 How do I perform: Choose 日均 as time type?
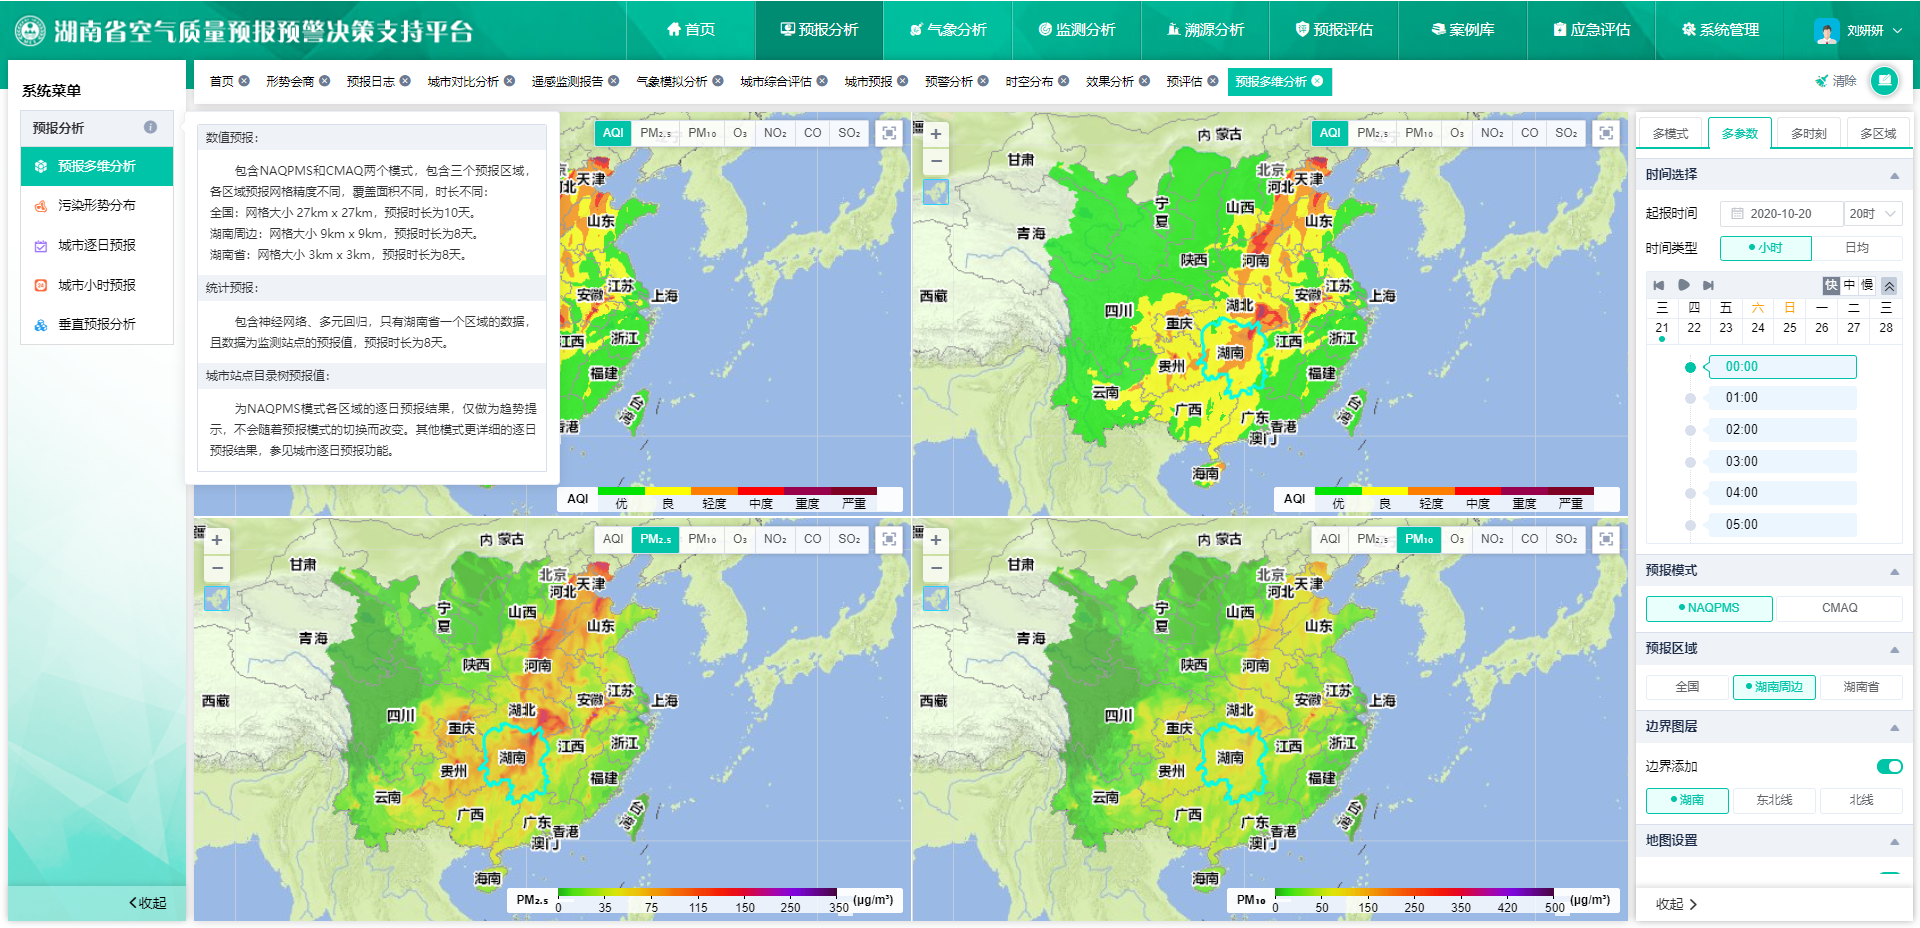pyautogui.click(x=1856, y=247)
